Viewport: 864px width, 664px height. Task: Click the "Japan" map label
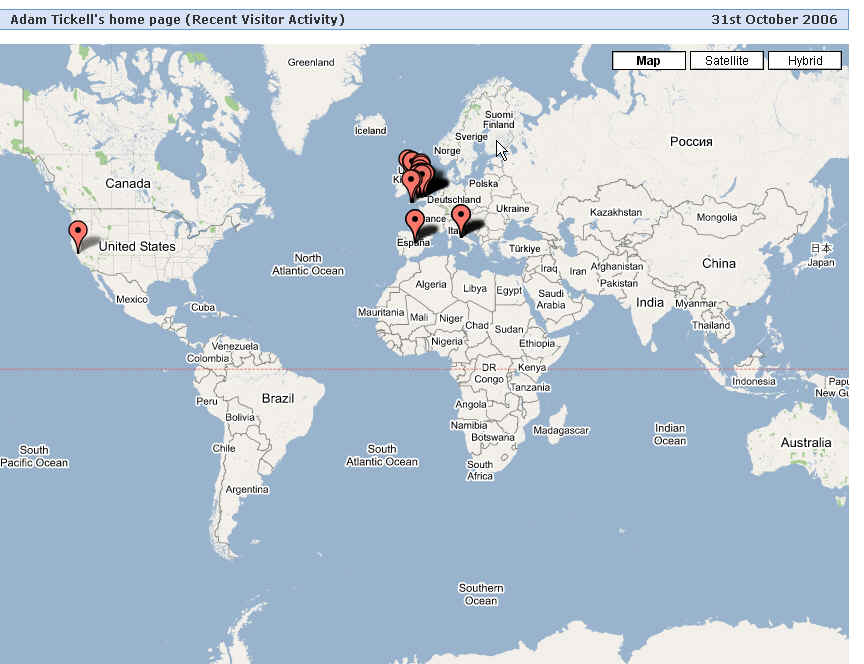[821, 262]
